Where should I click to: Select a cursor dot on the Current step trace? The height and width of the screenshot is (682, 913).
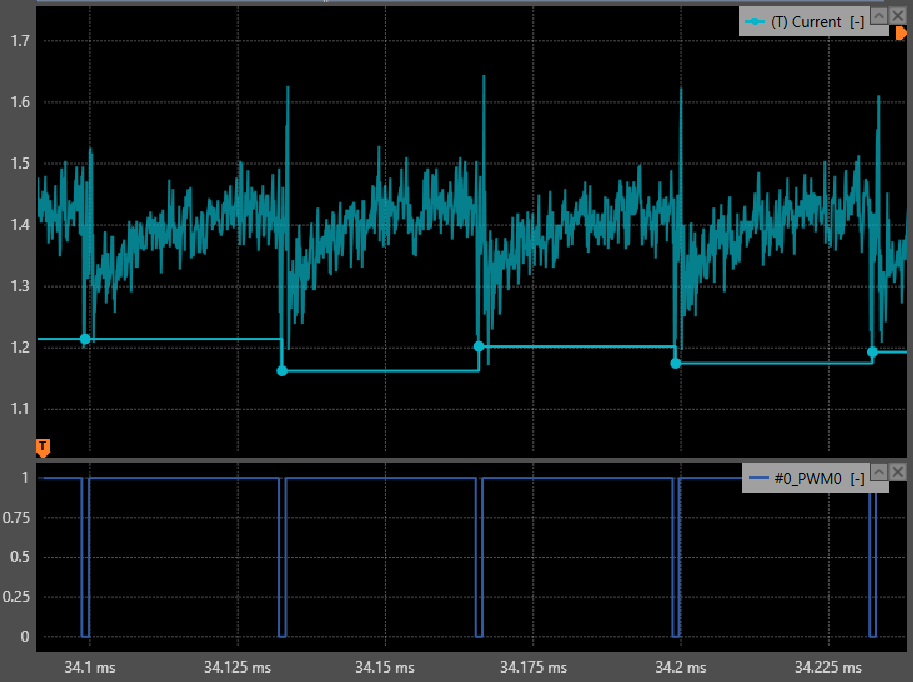pos(84,338)
